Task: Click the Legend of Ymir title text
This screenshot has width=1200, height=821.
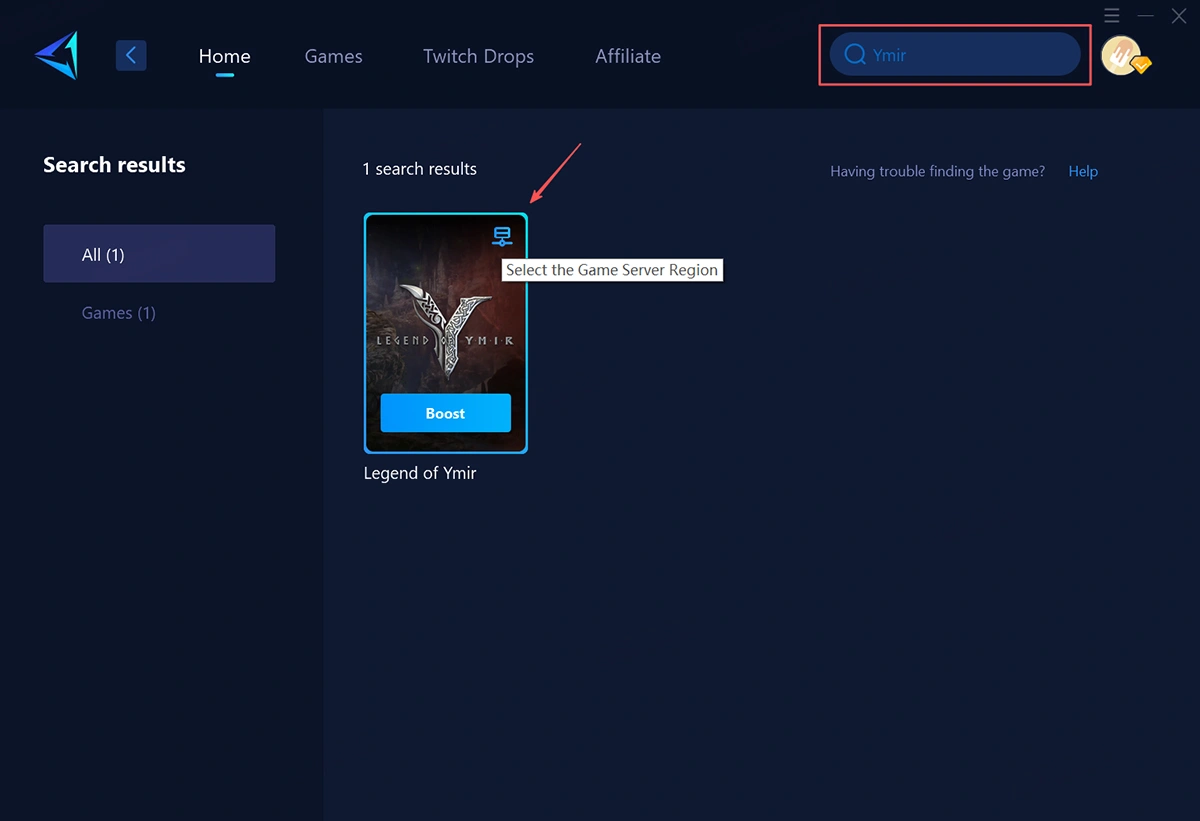Action: pyautogui.click(x=420, y=473)
